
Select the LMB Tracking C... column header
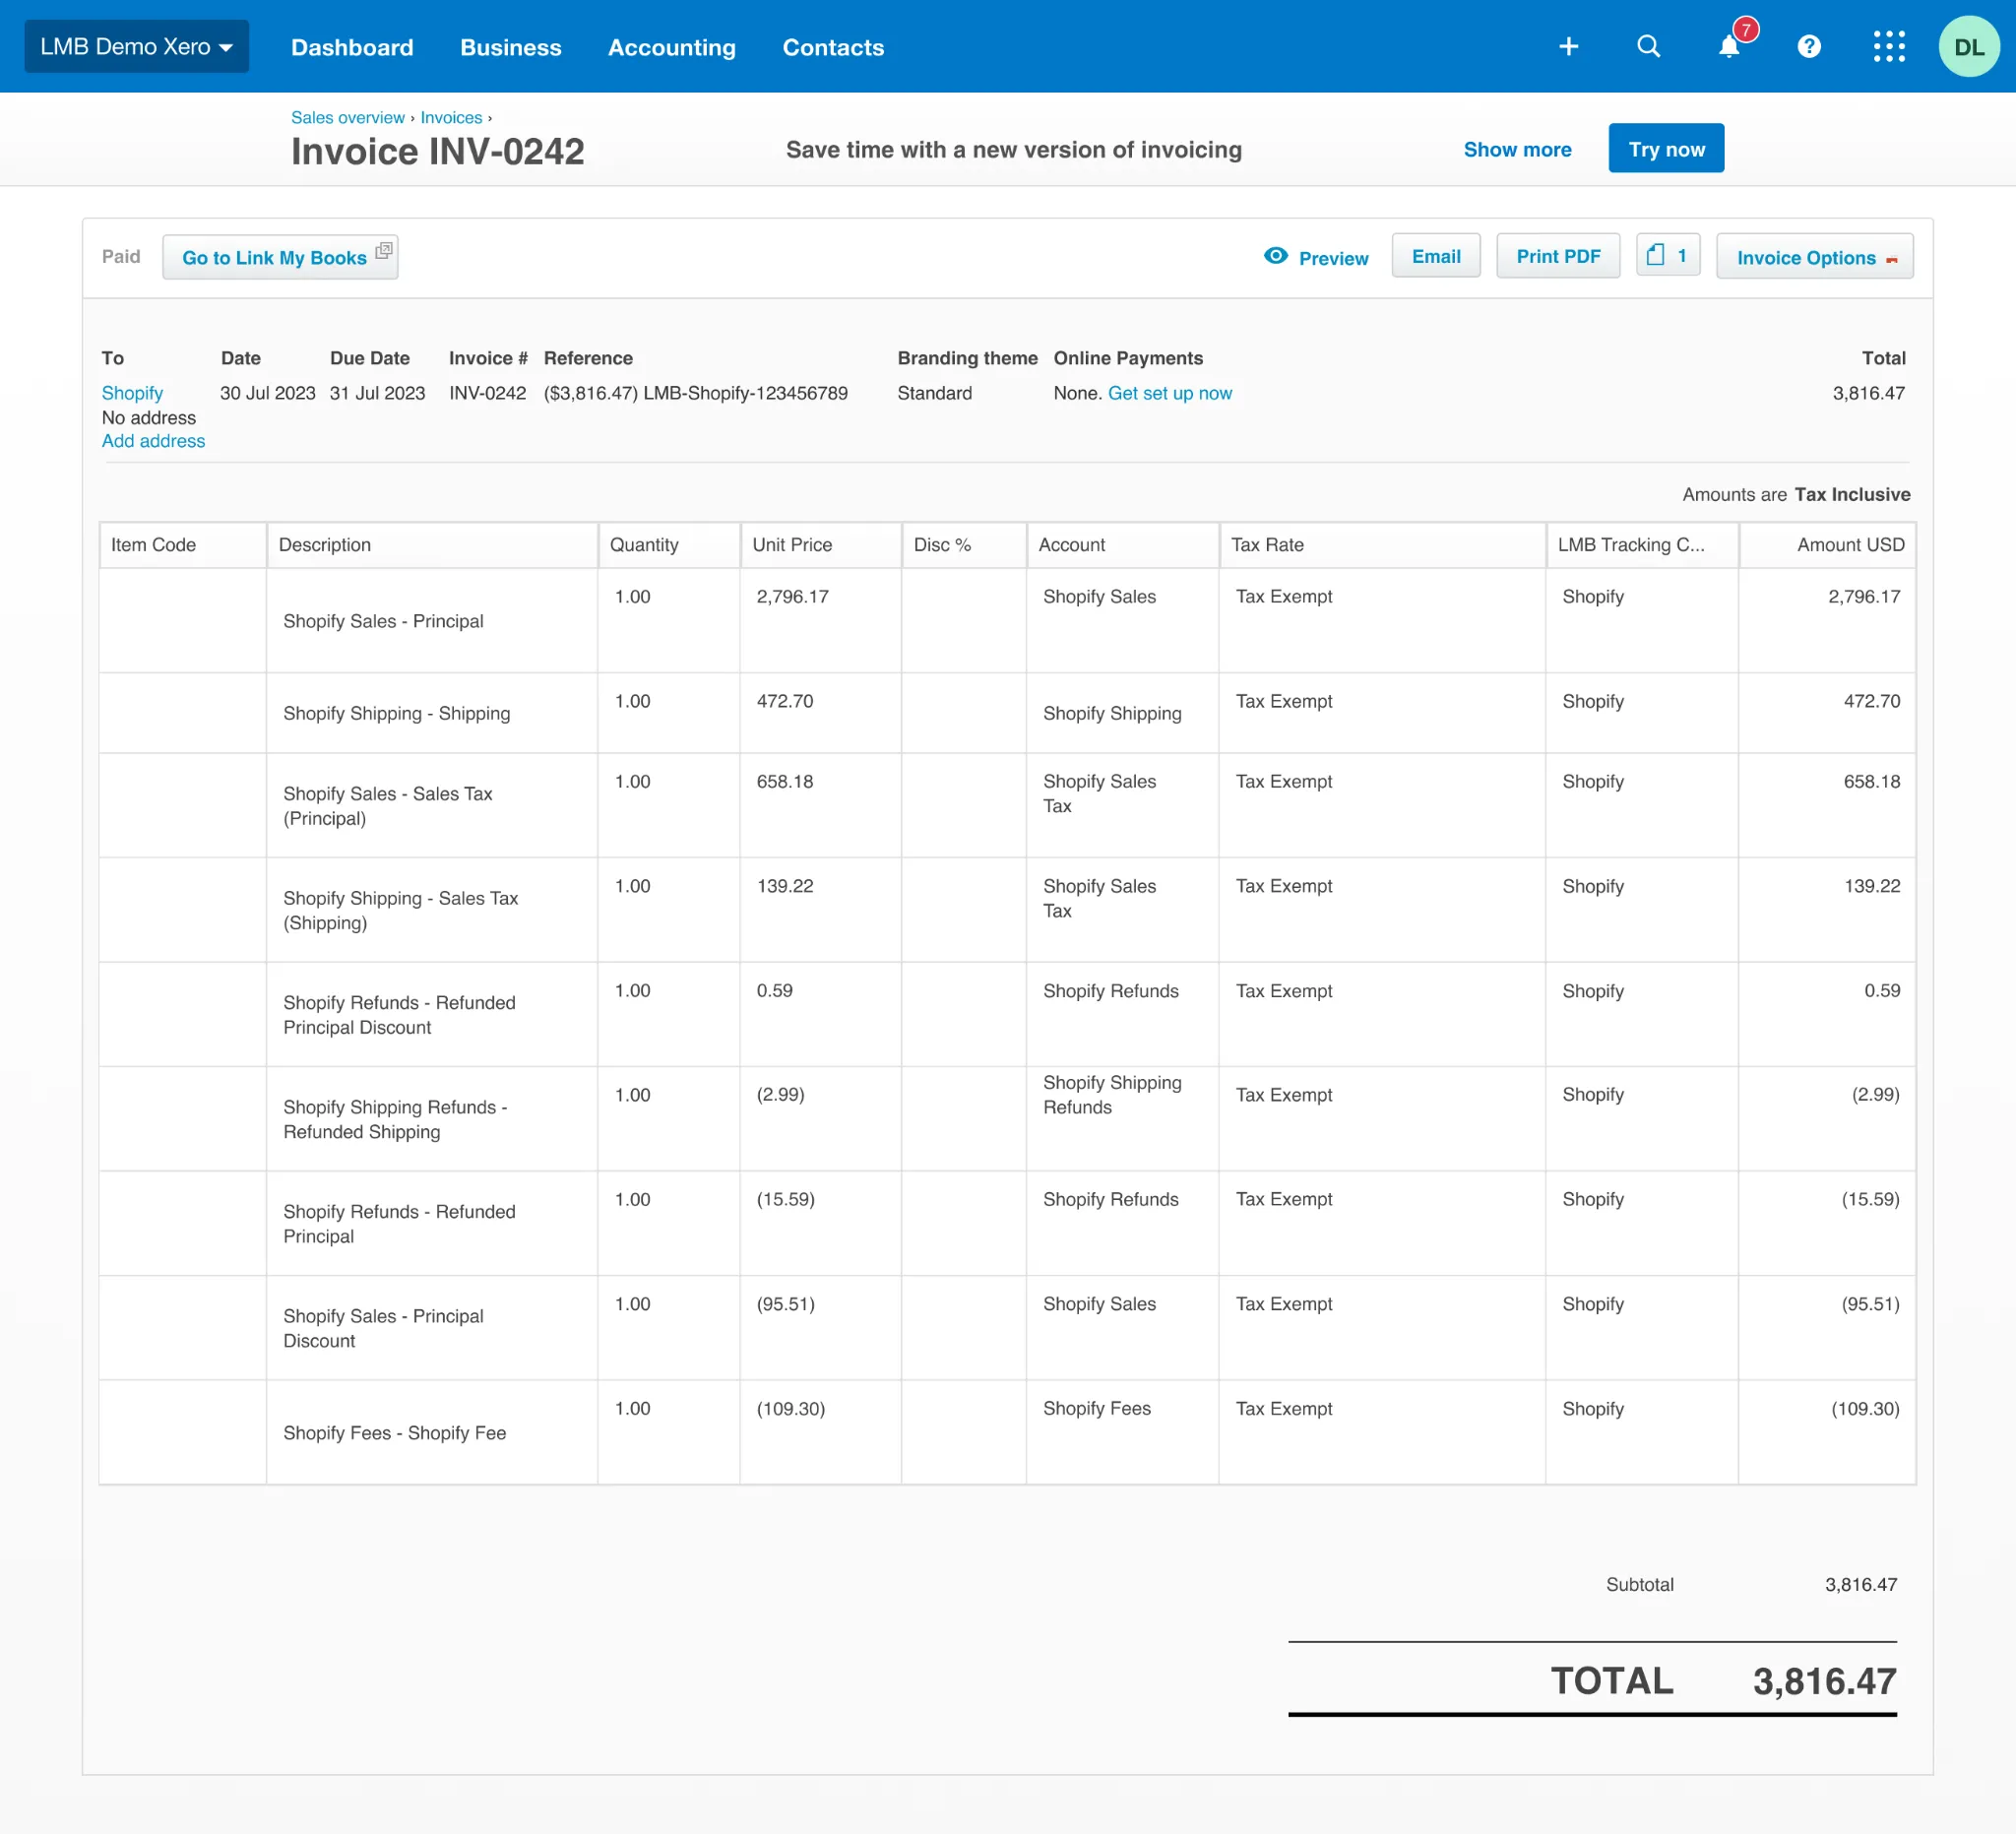[x=1642, y=545]
